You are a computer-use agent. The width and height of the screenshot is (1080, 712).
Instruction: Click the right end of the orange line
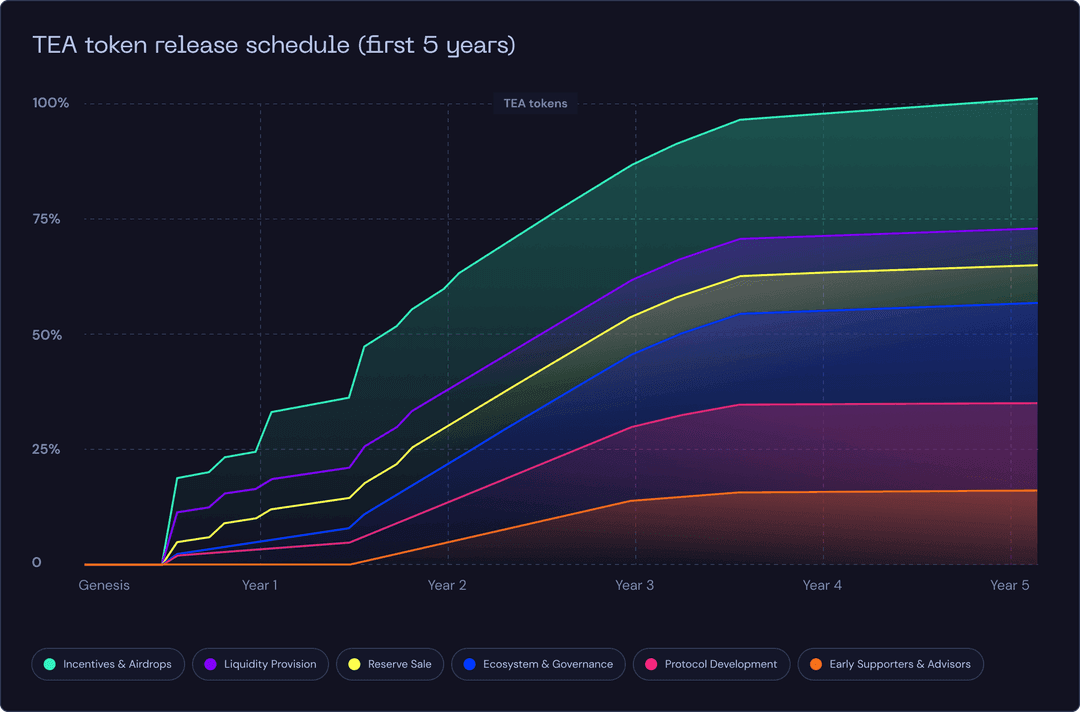click(1036, 490)
